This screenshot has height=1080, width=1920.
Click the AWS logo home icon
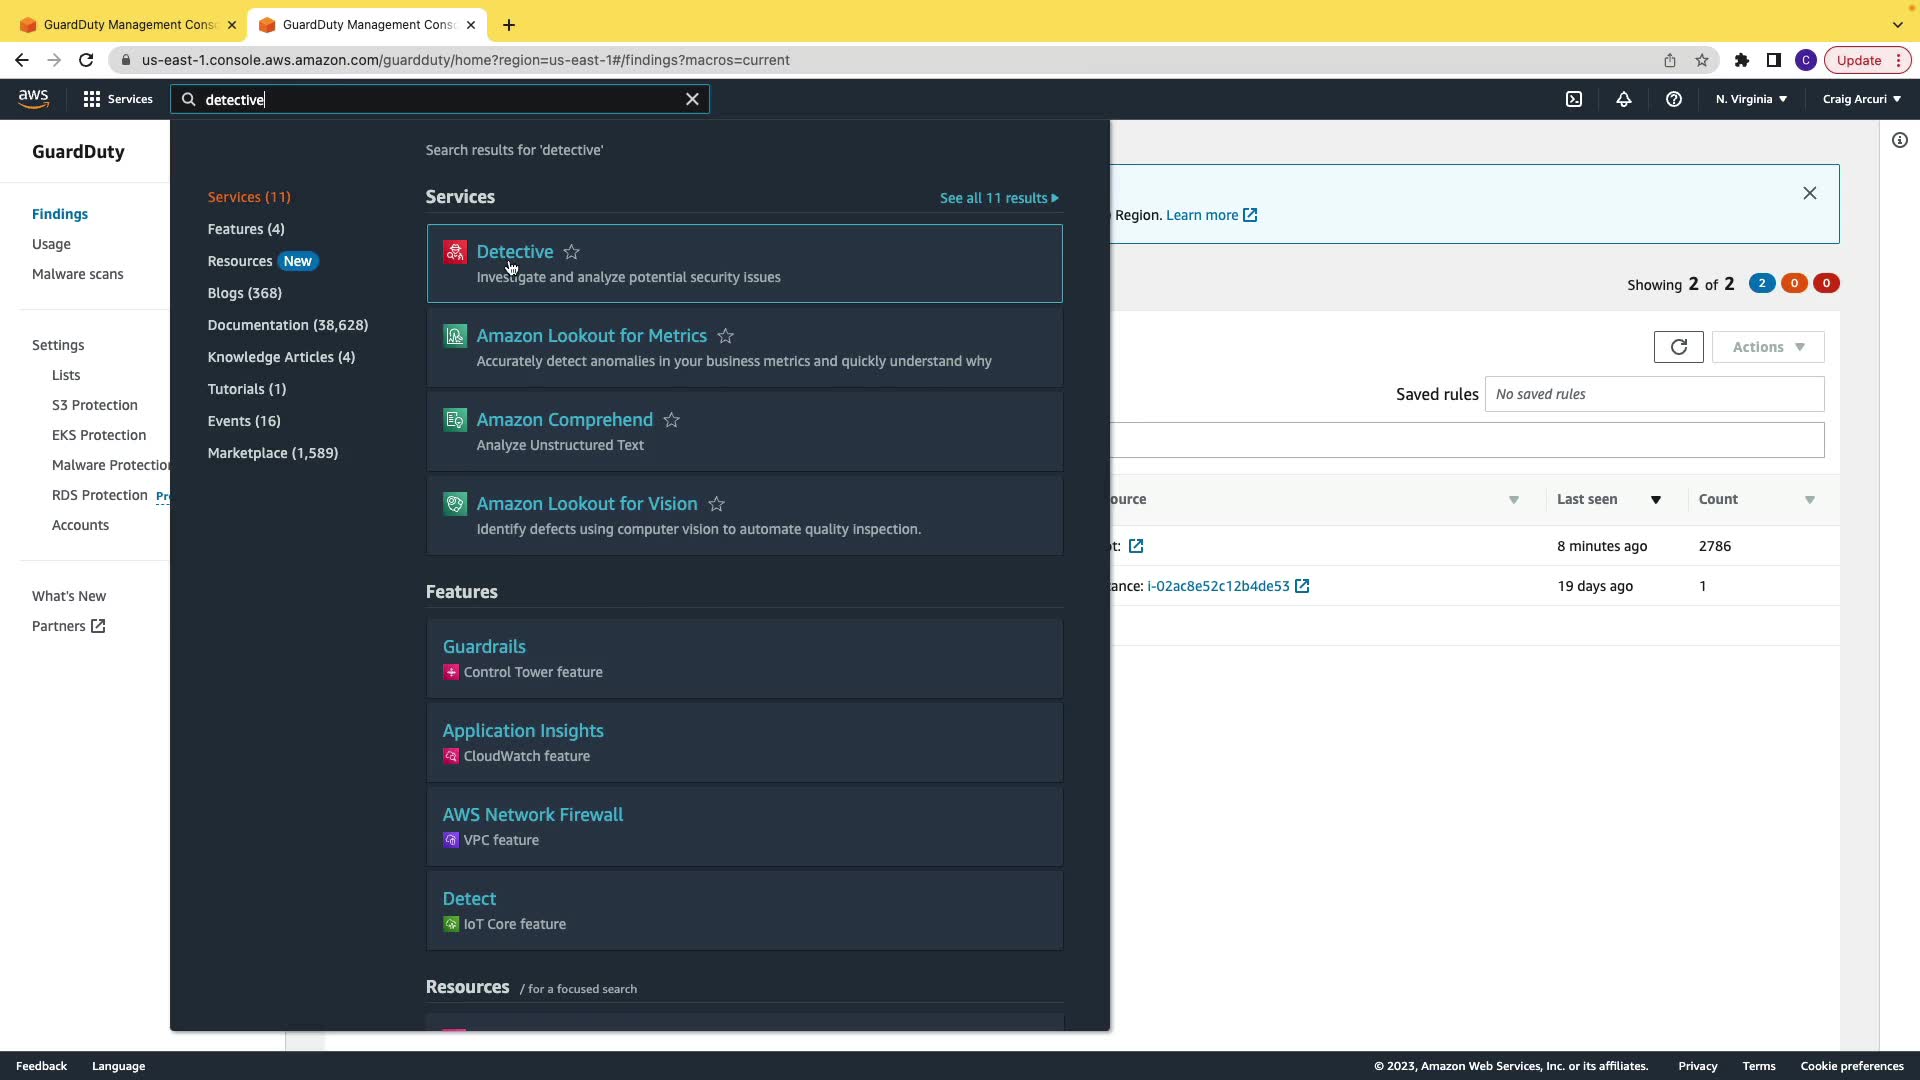coord(33,98)
